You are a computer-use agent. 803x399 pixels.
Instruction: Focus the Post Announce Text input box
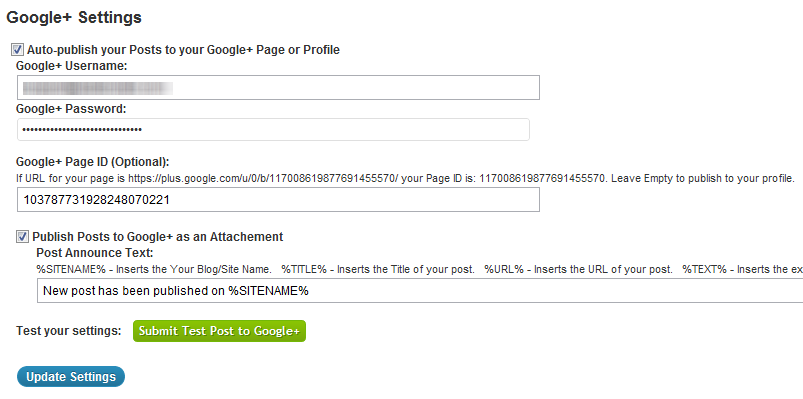pyautogui.click(x=420, y=291)
